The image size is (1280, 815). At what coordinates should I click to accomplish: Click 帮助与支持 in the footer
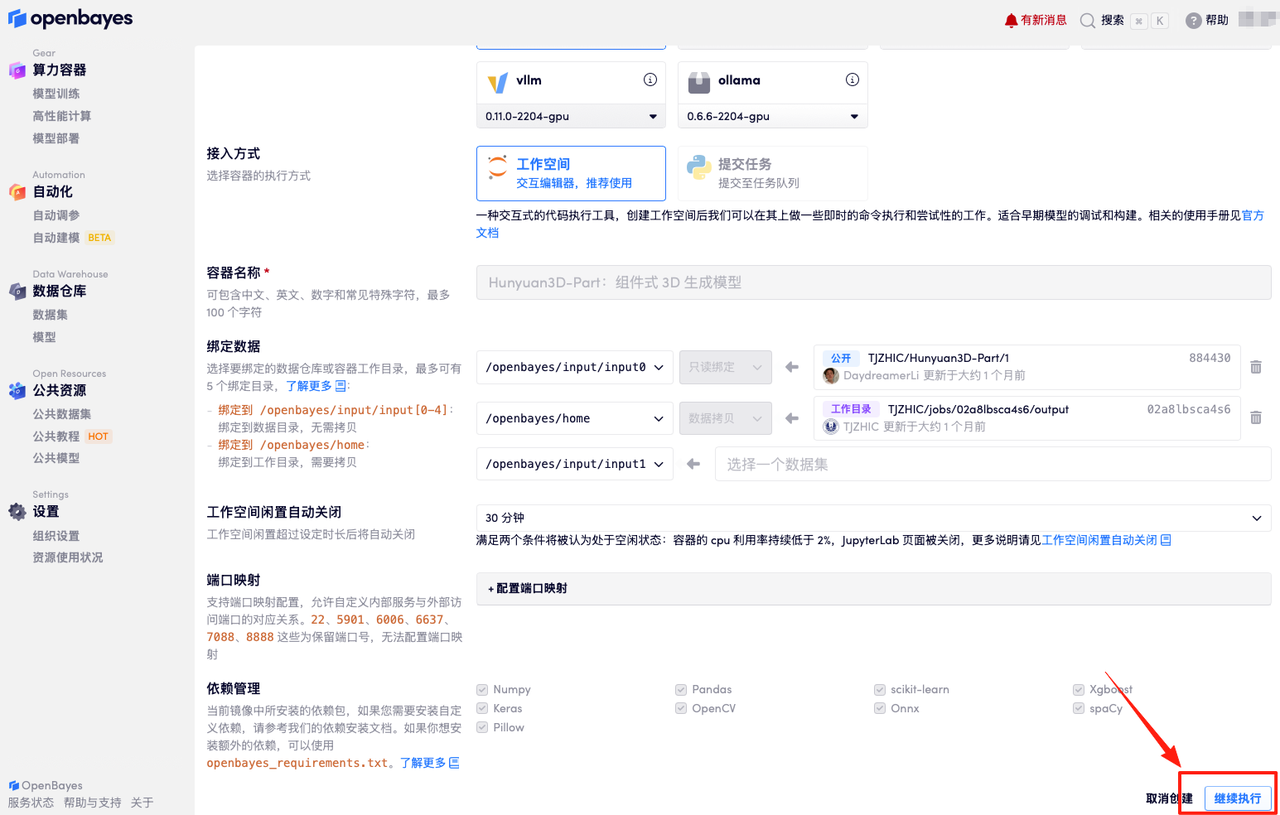click(92, 803)
